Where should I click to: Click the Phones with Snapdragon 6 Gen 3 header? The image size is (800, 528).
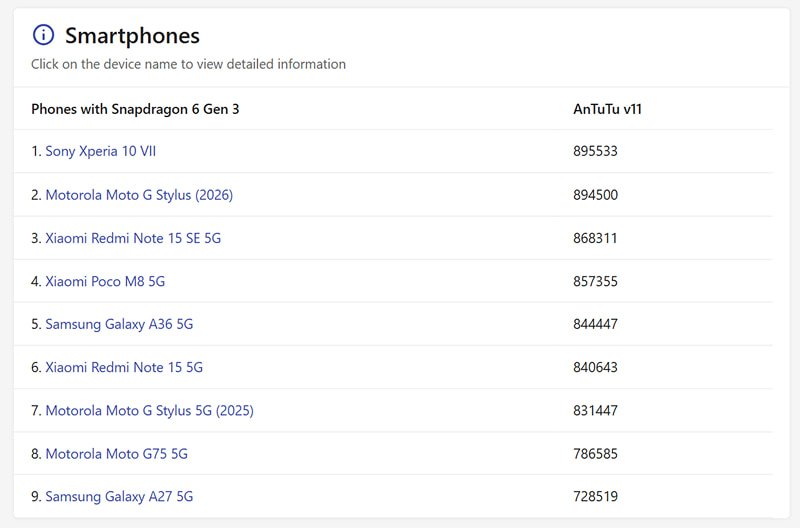coord(135,109)
